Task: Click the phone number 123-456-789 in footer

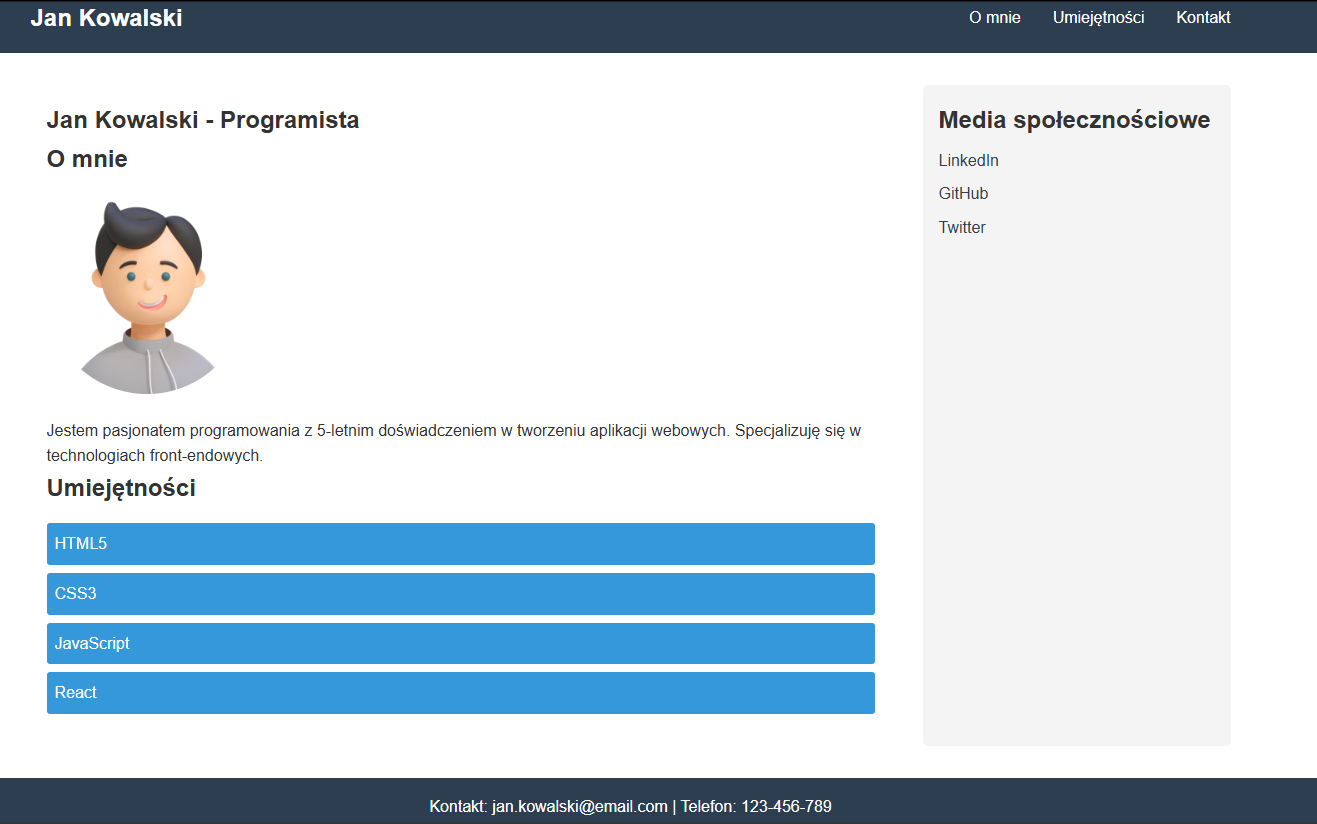Action: 786,807
